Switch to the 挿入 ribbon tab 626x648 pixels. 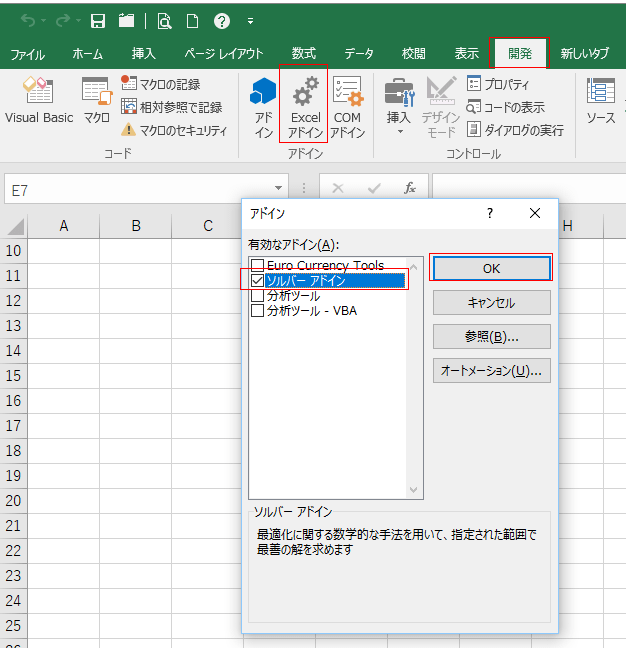(143, 54)
